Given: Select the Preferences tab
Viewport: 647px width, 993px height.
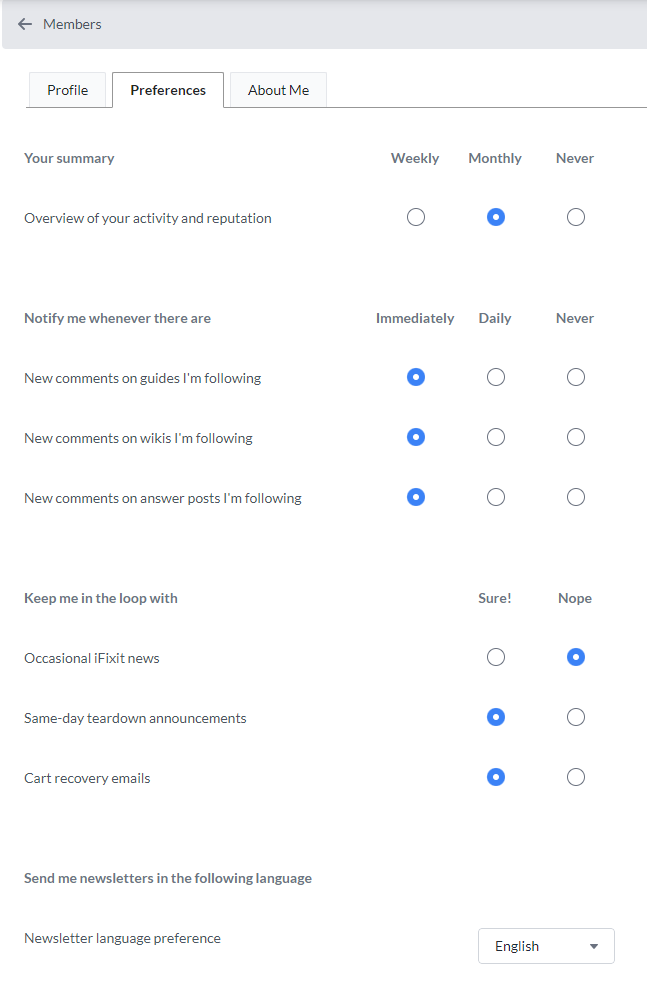Looking at the screenshot, I should click(168, 90).
